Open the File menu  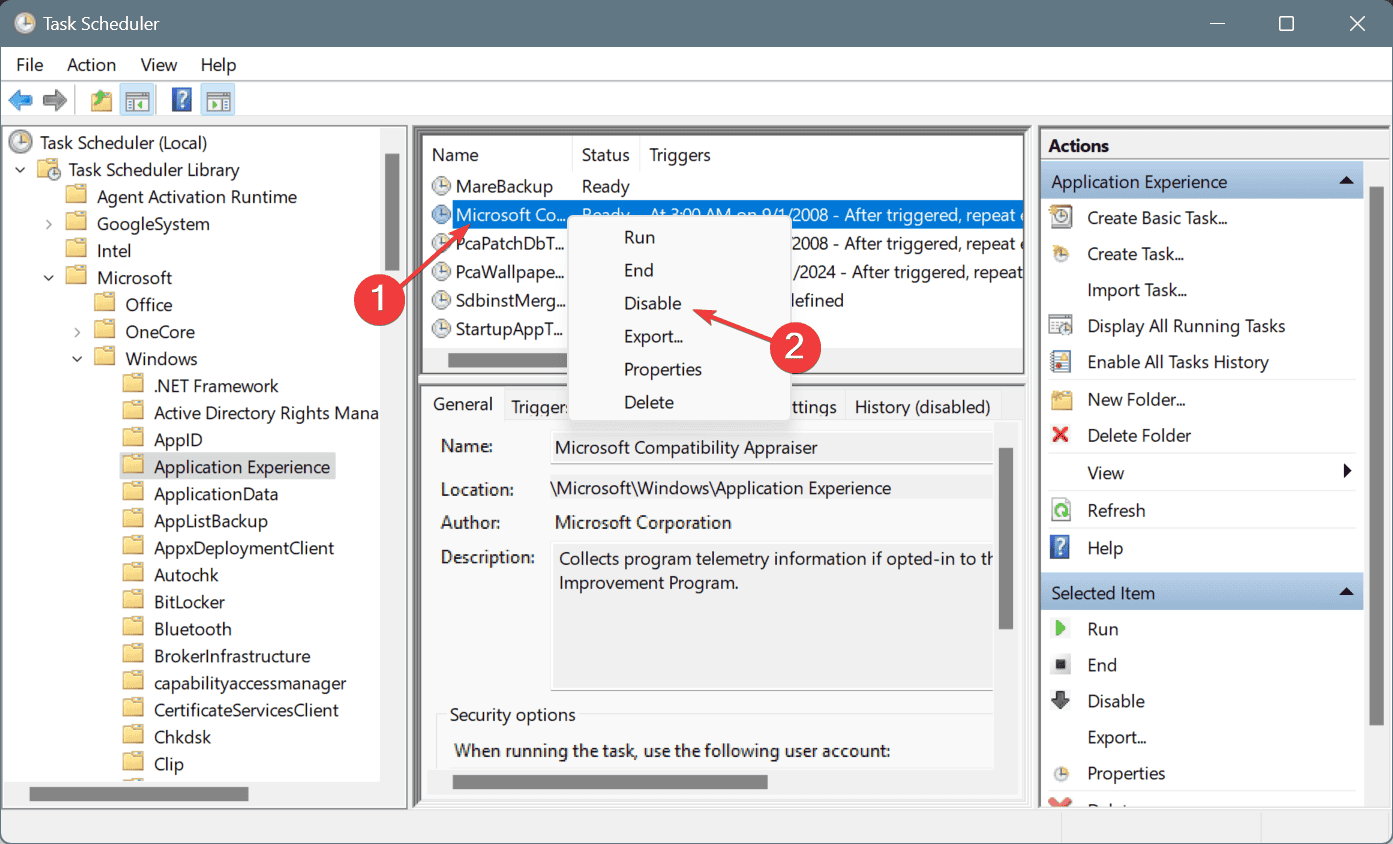(x=30, y=65)
